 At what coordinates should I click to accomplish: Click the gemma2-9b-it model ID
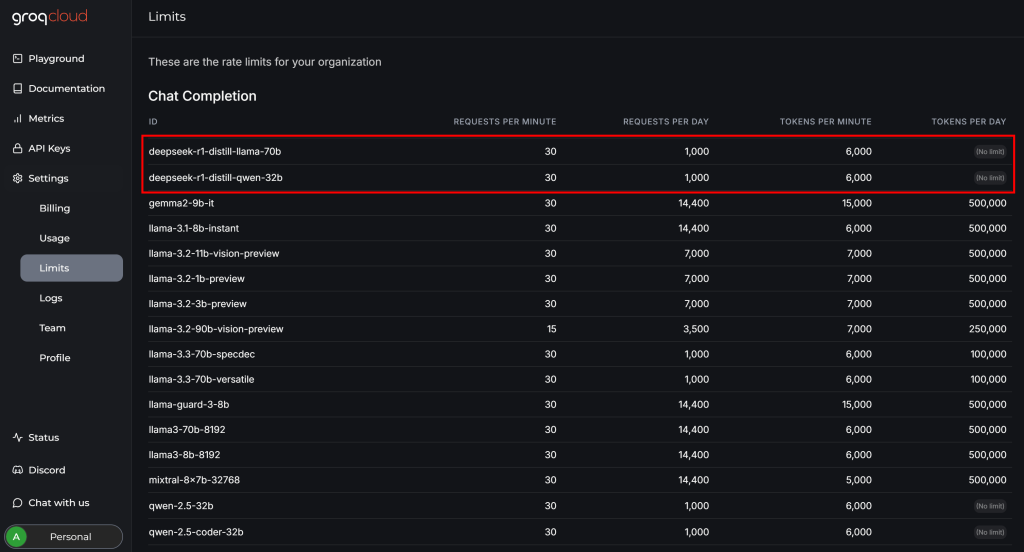[181, 203]
